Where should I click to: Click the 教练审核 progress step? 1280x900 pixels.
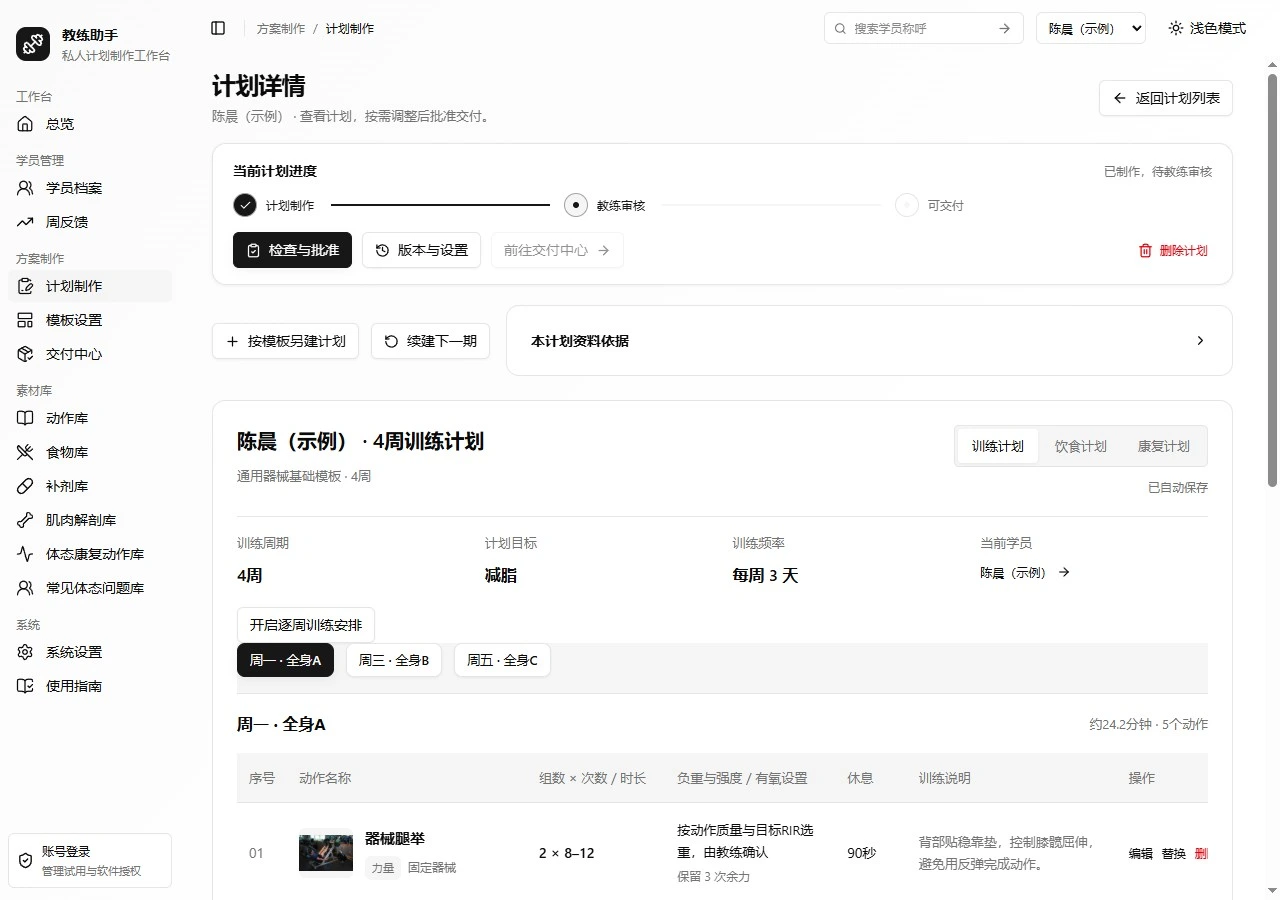click(605, 205)
